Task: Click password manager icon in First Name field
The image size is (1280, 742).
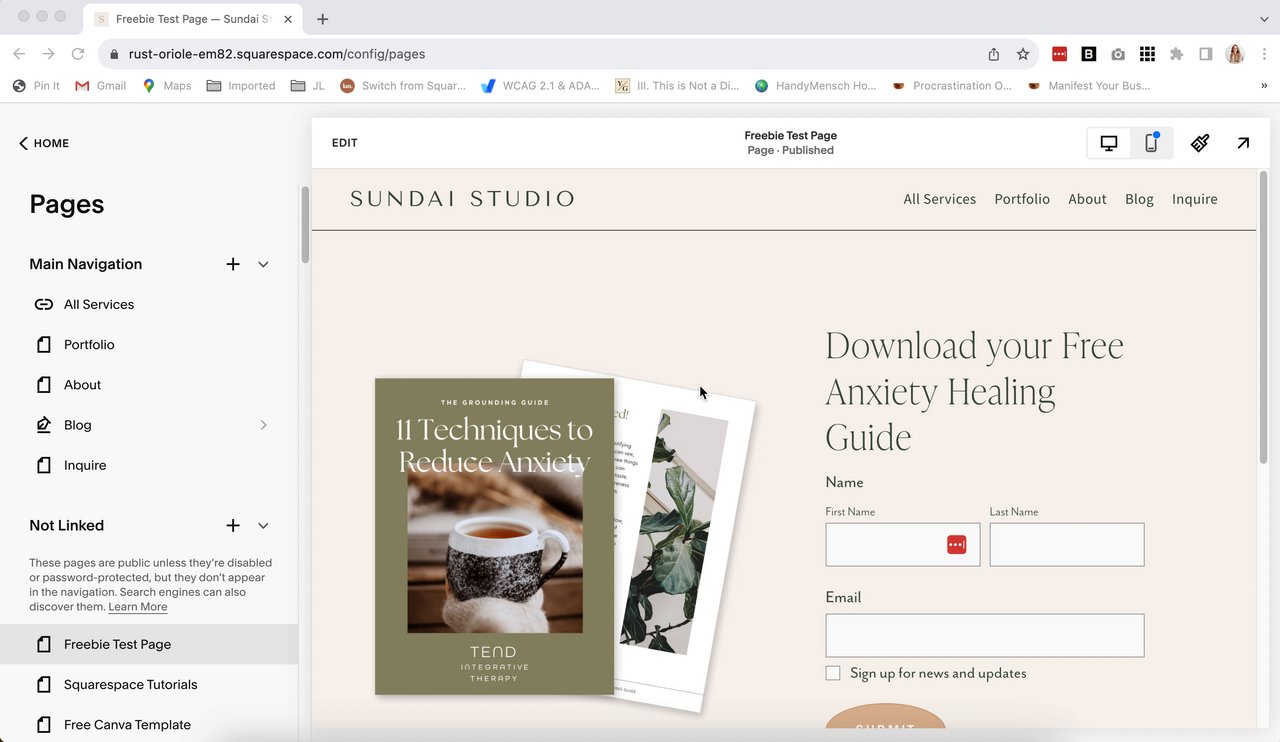Action: pos(957,545)
